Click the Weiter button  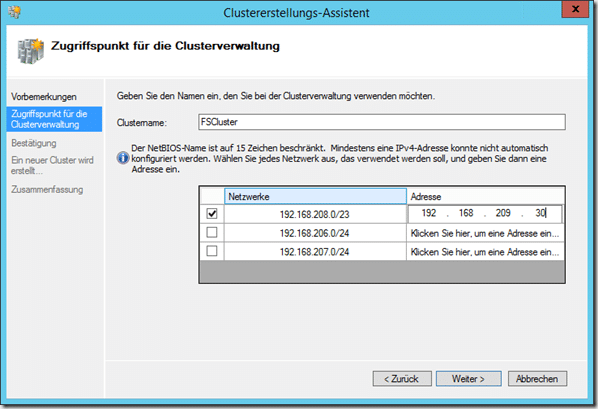[469, 379]
